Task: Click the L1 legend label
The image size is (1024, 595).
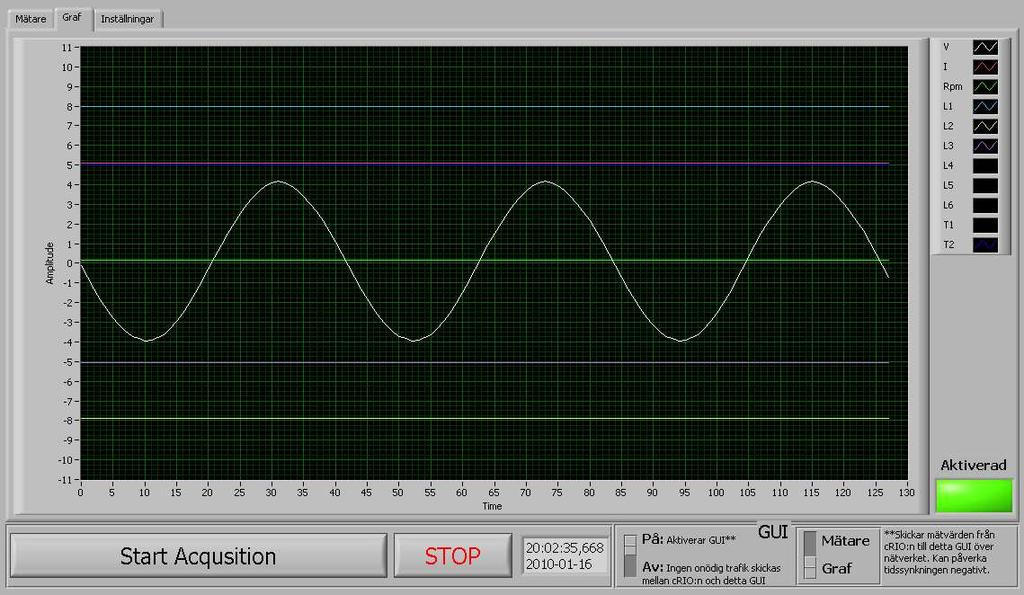Action: [948, 106]
